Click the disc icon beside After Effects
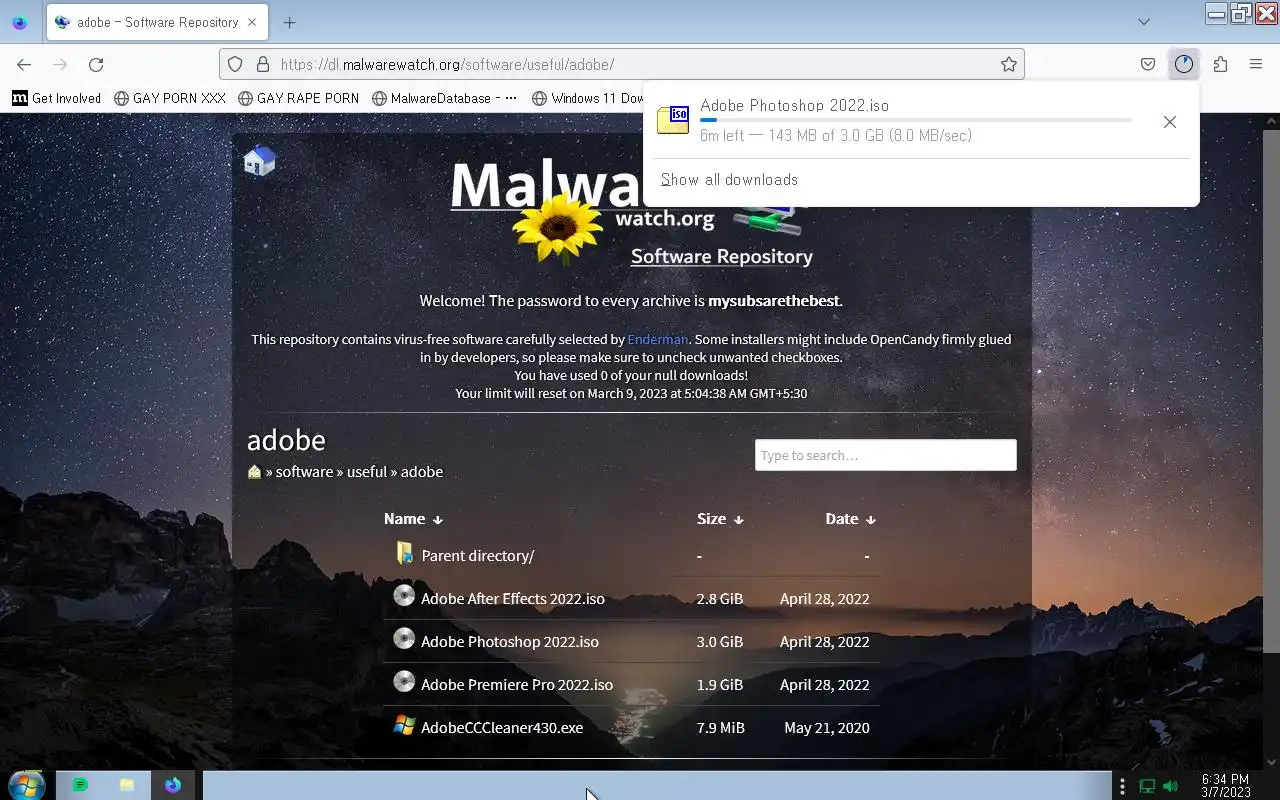1280x800 pixels. click(404, 596)
